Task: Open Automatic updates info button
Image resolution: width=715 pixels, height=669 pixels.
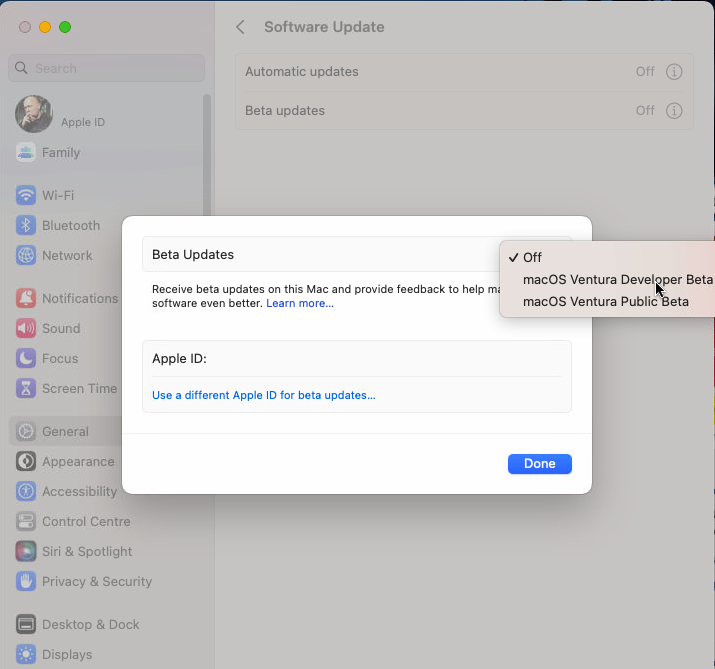Action: tap(674, 72)
